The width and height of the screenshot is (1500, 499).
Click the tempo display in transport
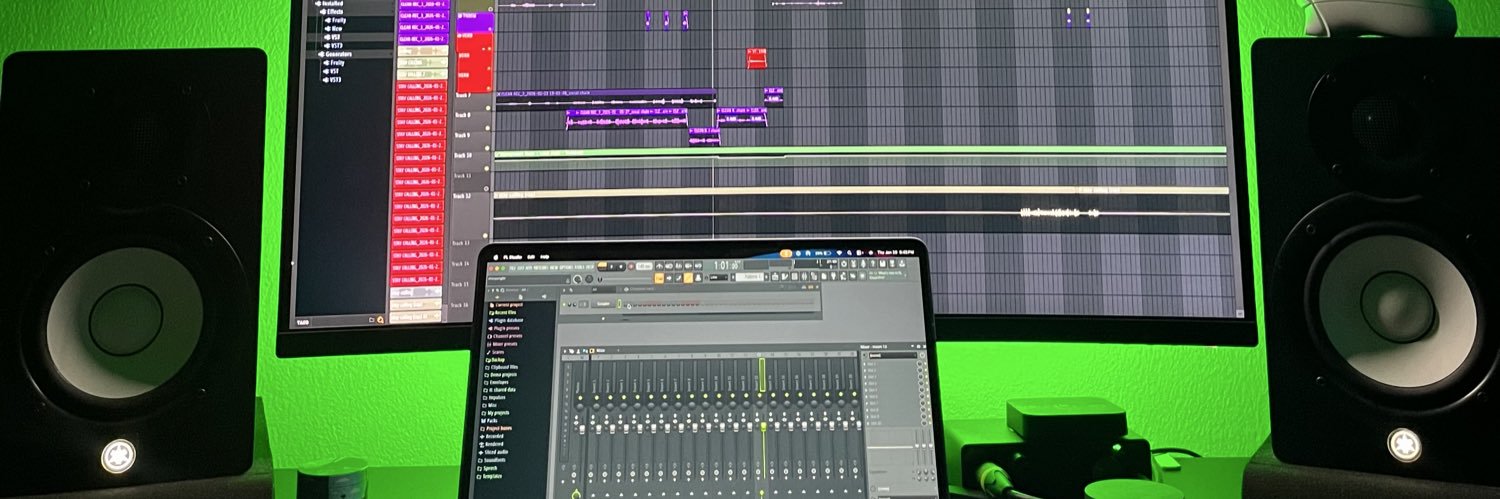point(644,267)
